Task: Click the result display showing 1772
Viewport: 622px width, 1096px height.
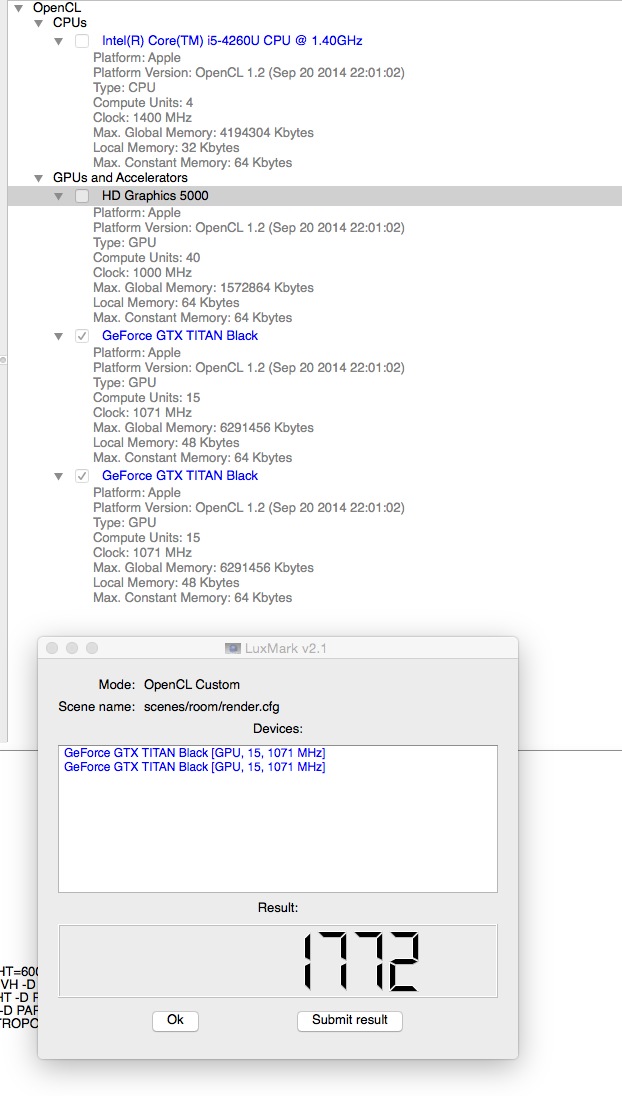Action: point(278,961)
